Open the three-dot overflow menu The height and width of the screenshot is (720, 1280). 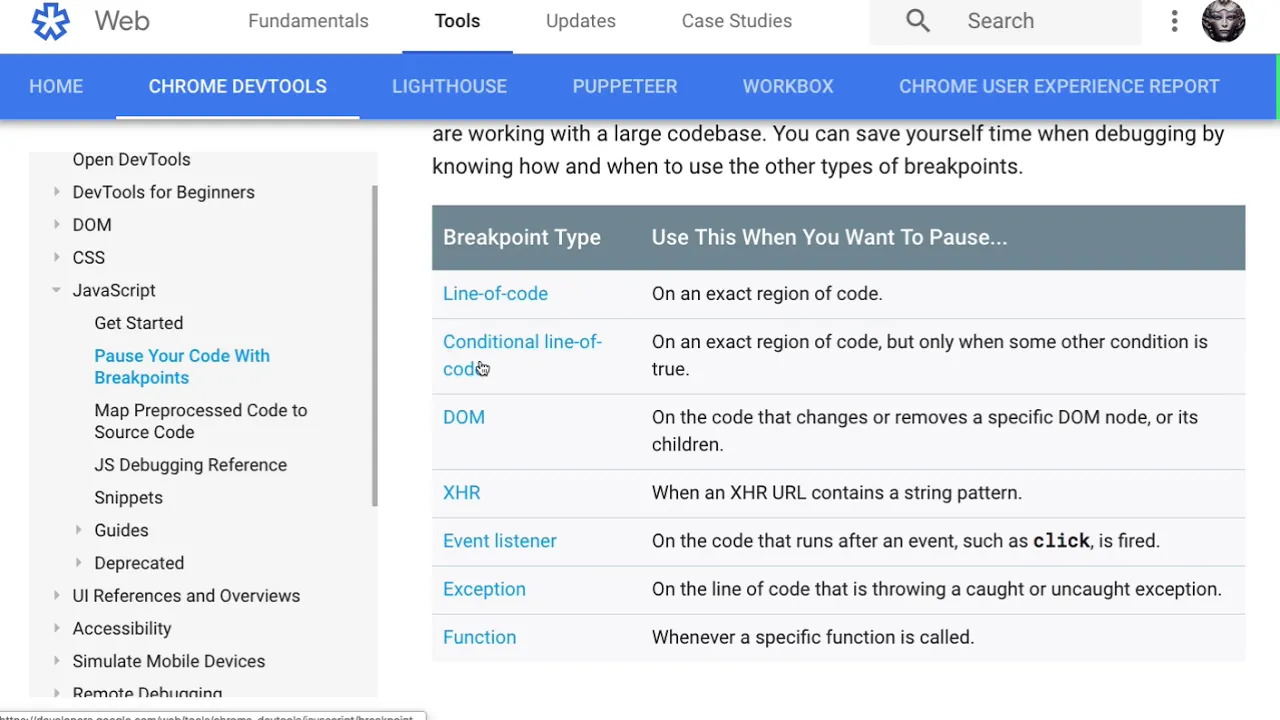1174,21
